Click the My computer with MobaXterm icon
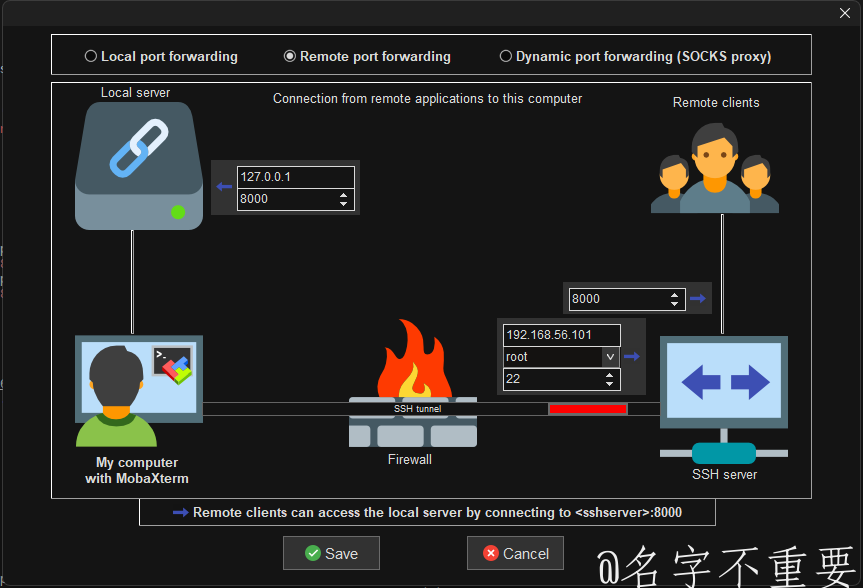863x588 pixels. point(139,391)
